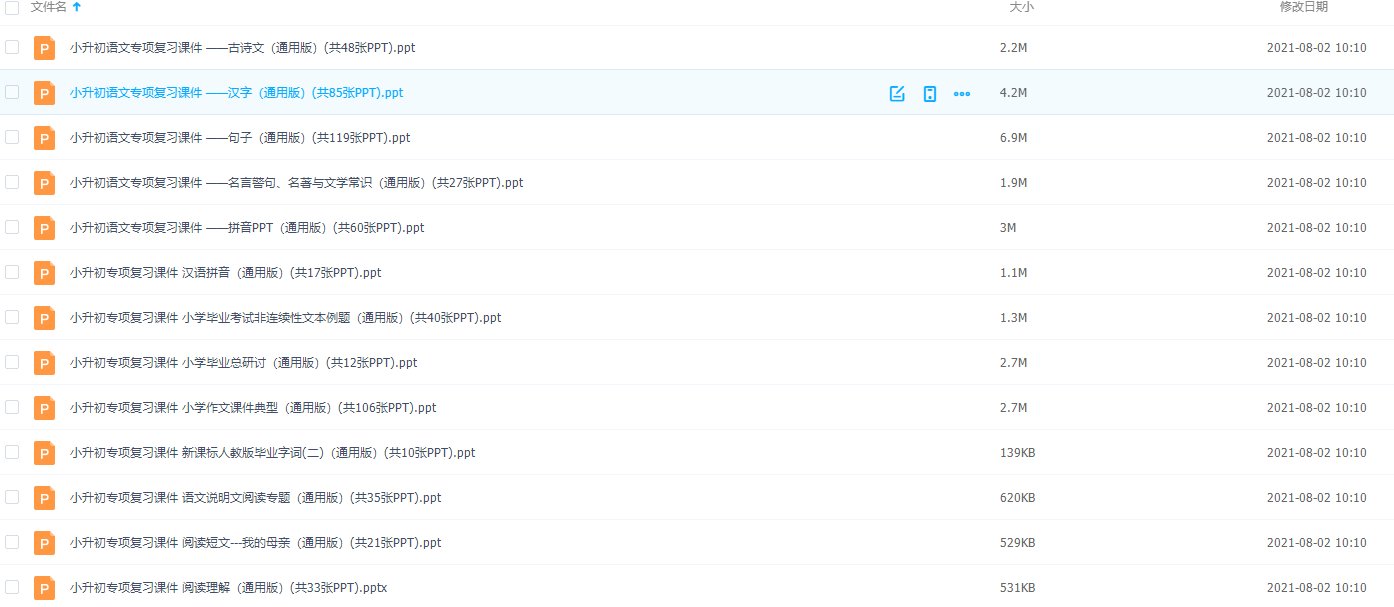
Task: Sort the list by 大小 column header
Action: pyautogui.click(x=1021, y=7)
